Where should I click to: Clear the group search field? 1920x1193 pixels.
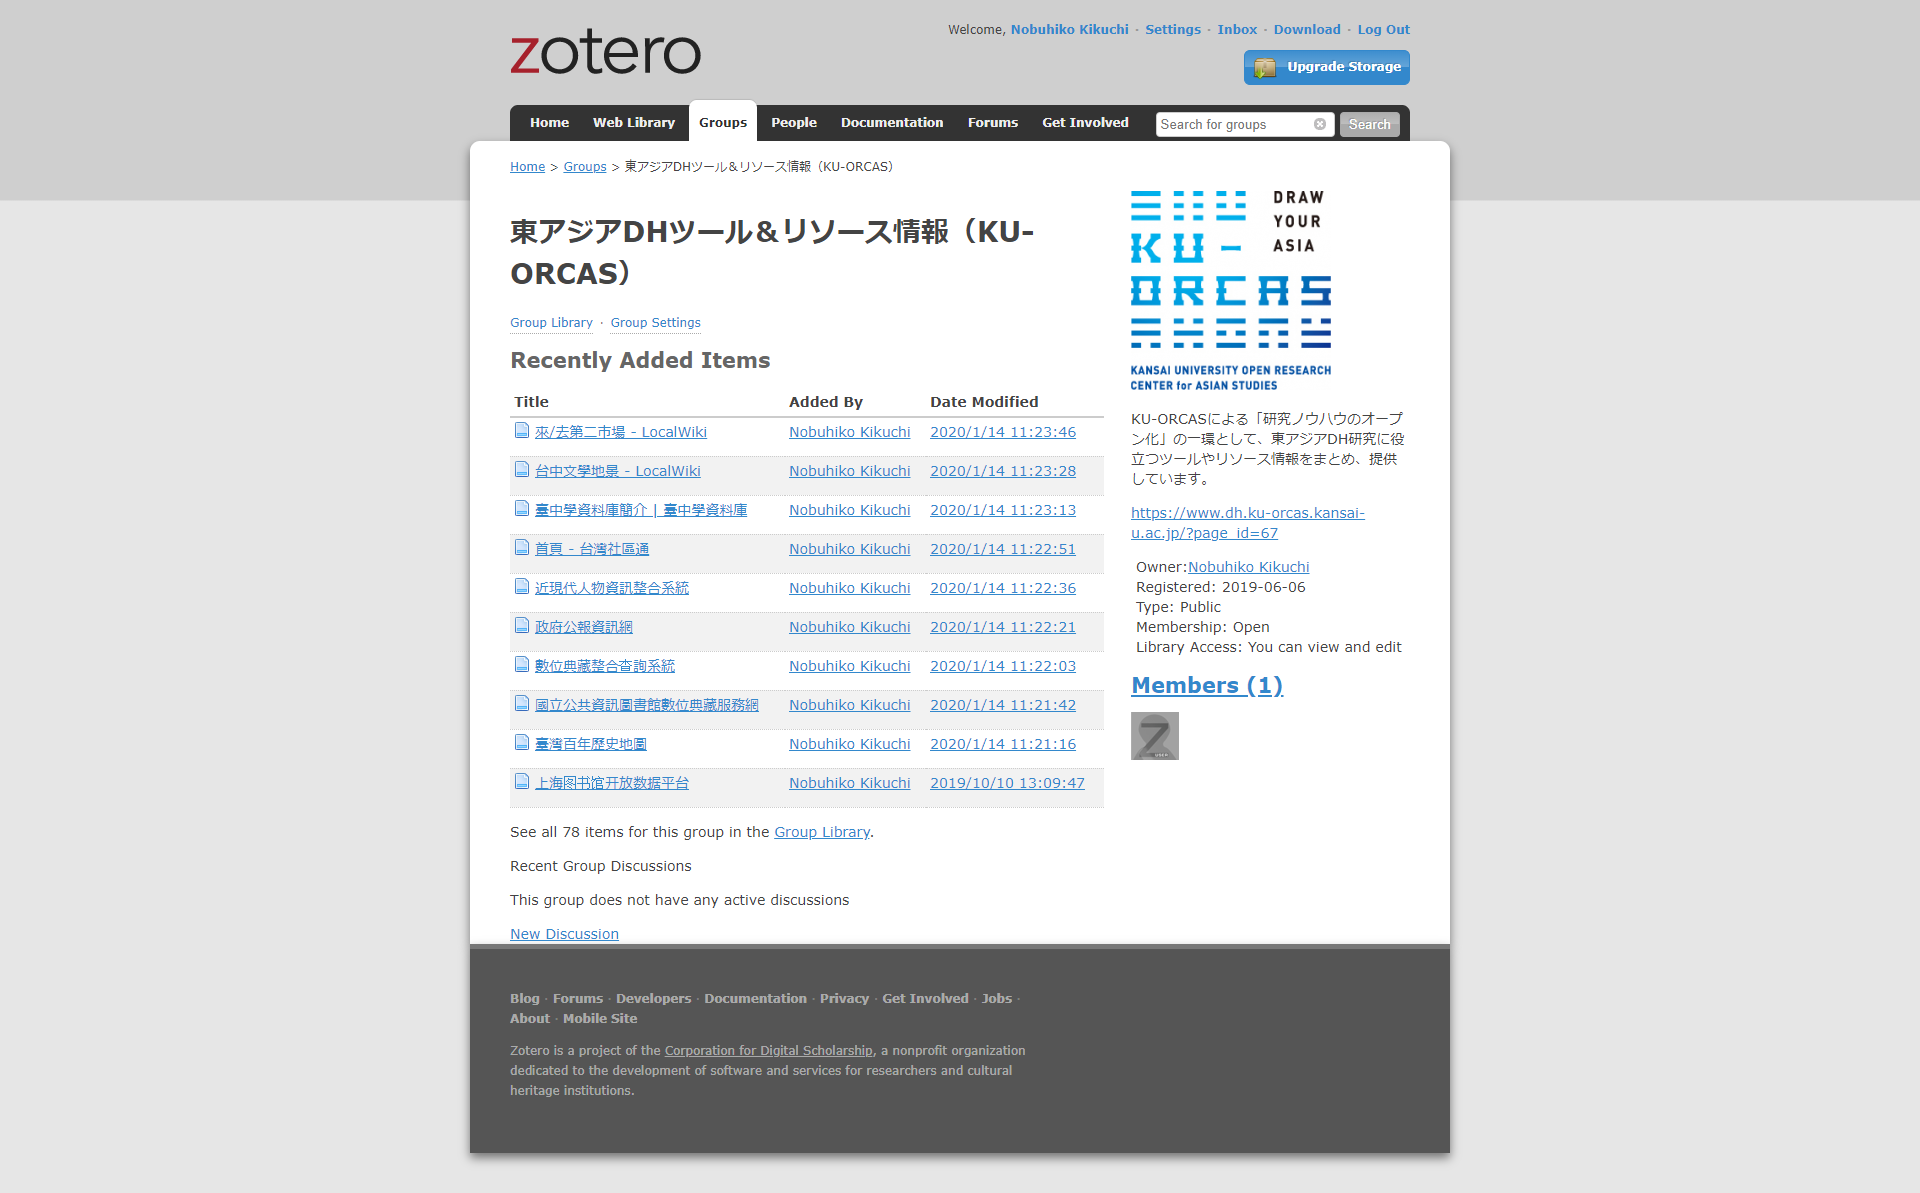click(x=1320, y=124)
